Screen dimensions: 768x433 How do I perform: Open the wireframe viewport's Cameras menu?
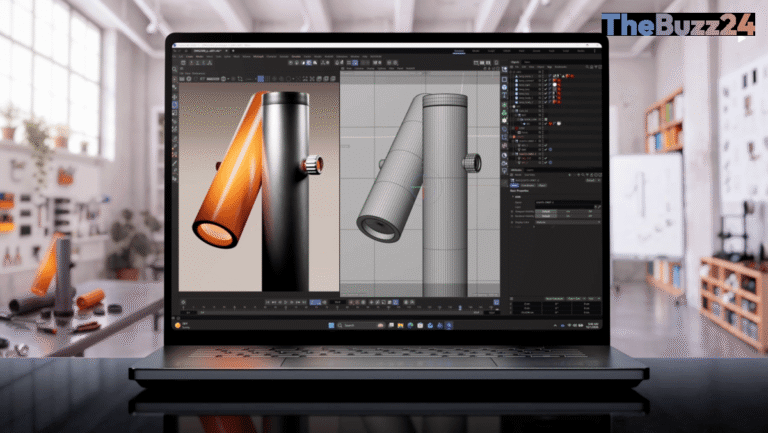click(x=360, y=69)
